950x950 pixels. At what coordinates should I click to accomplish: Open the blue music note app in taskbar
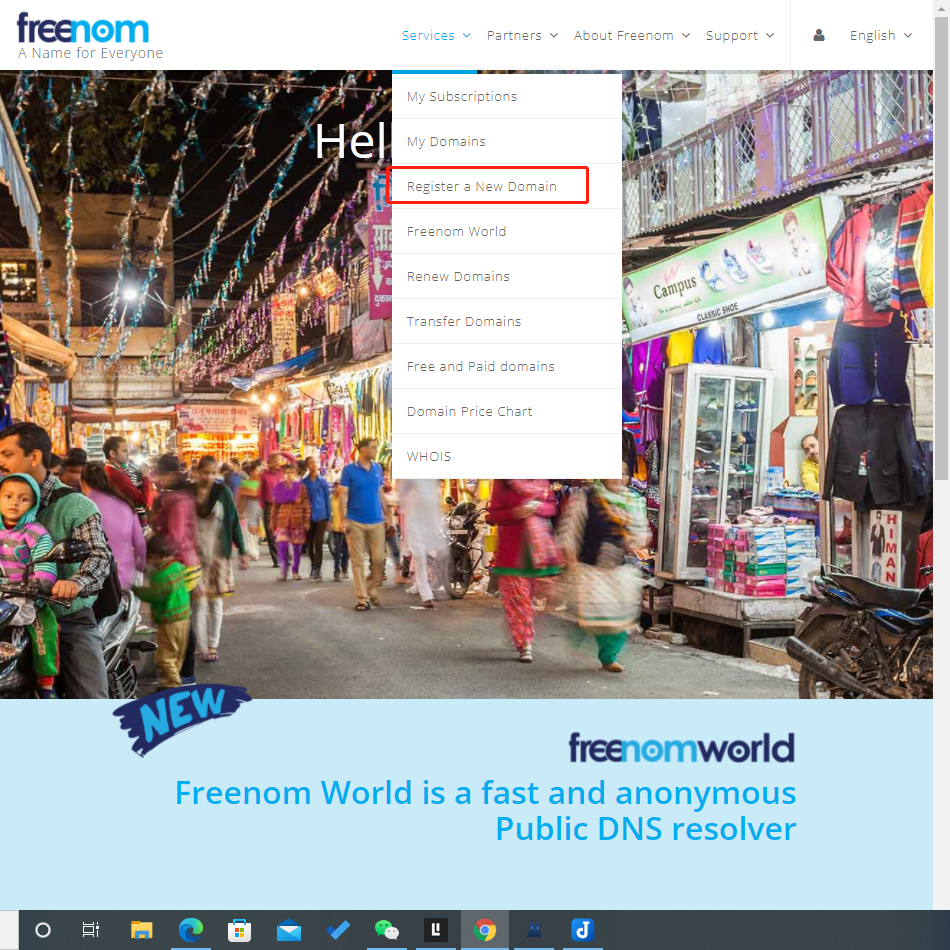[582, 929]
